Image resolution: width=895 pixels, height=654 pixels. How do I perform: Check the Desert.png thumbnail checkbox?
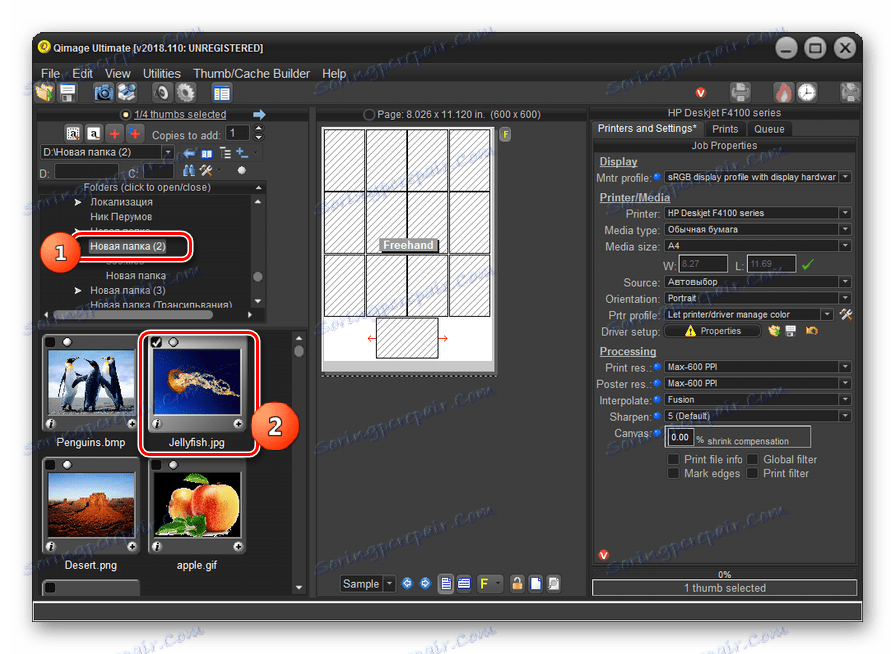50,465
